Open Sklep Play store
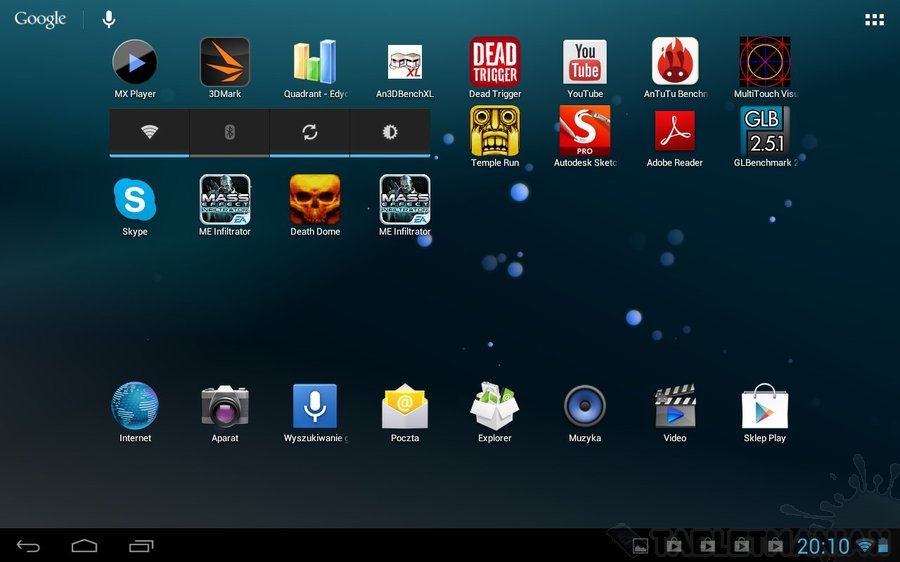This screenshot has width=900, height=562. [x=765, y=406]
